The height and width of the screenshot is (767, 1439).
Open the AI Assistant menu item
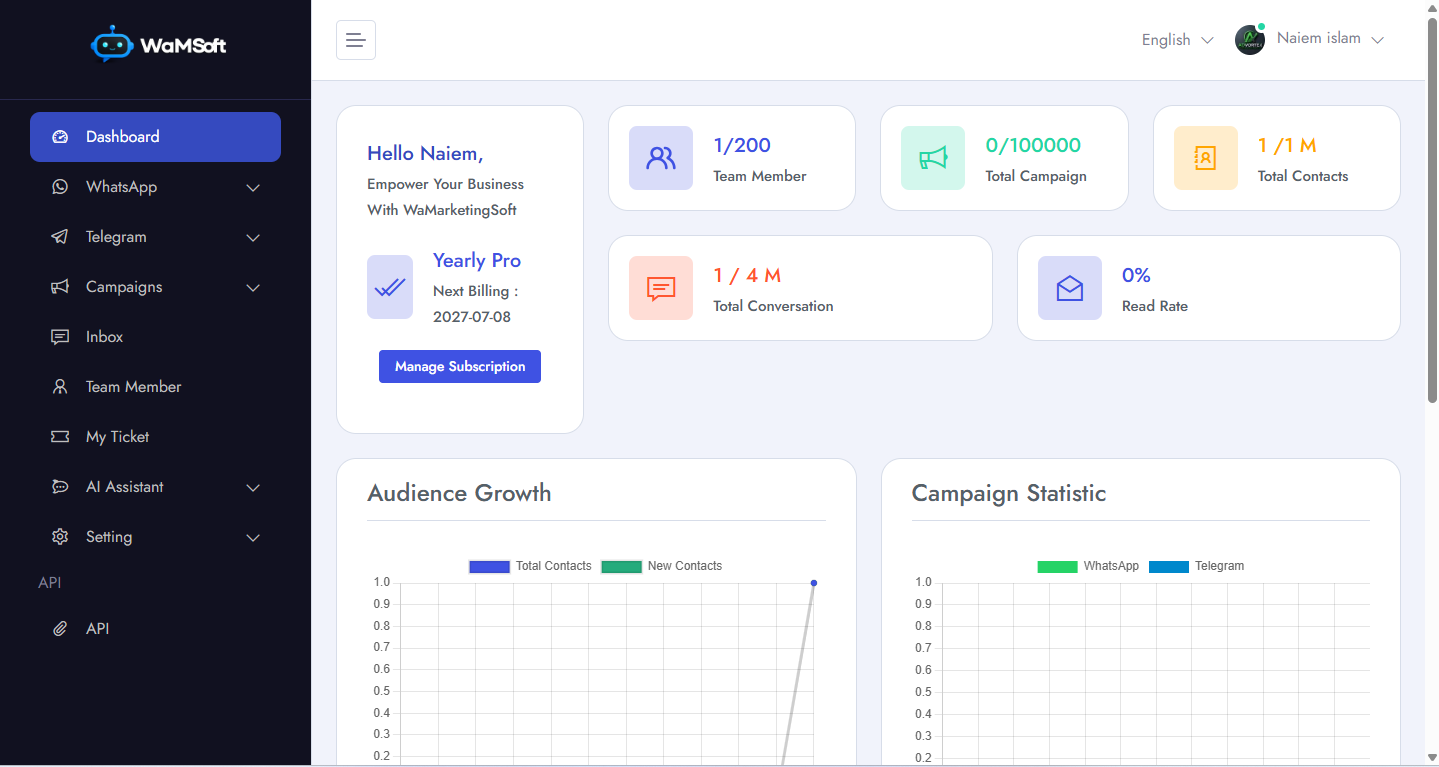pos(155,487)
